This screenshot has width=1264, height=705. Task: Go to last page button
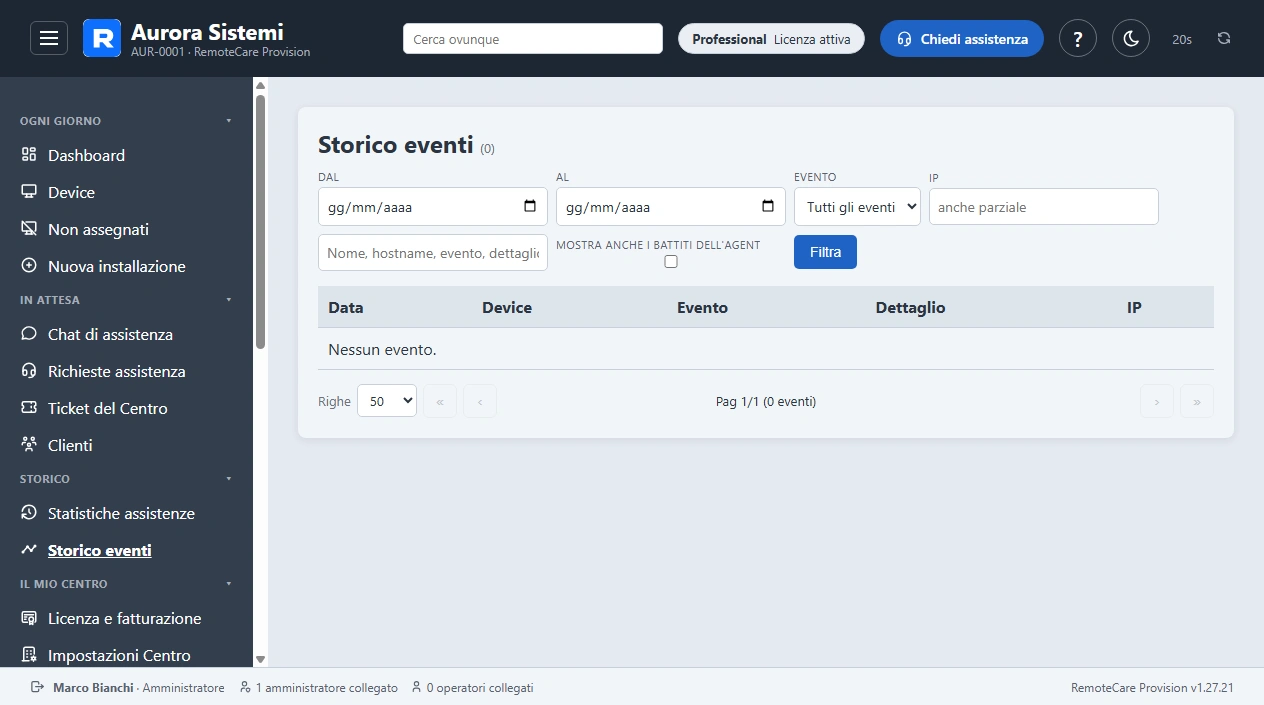(1197, 401)
